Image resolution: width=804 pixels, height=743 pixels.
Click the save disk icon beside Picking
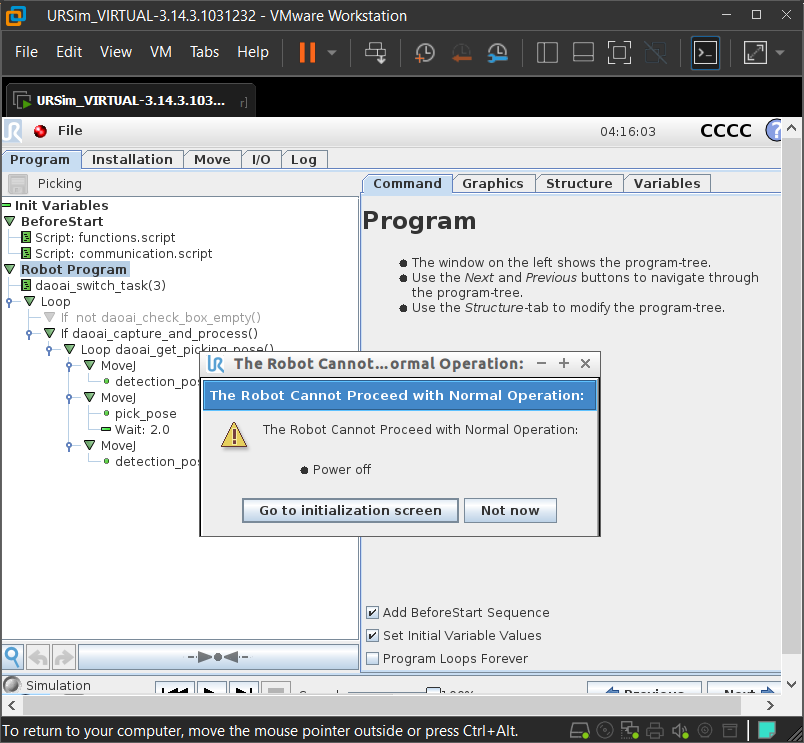[18, 184]
